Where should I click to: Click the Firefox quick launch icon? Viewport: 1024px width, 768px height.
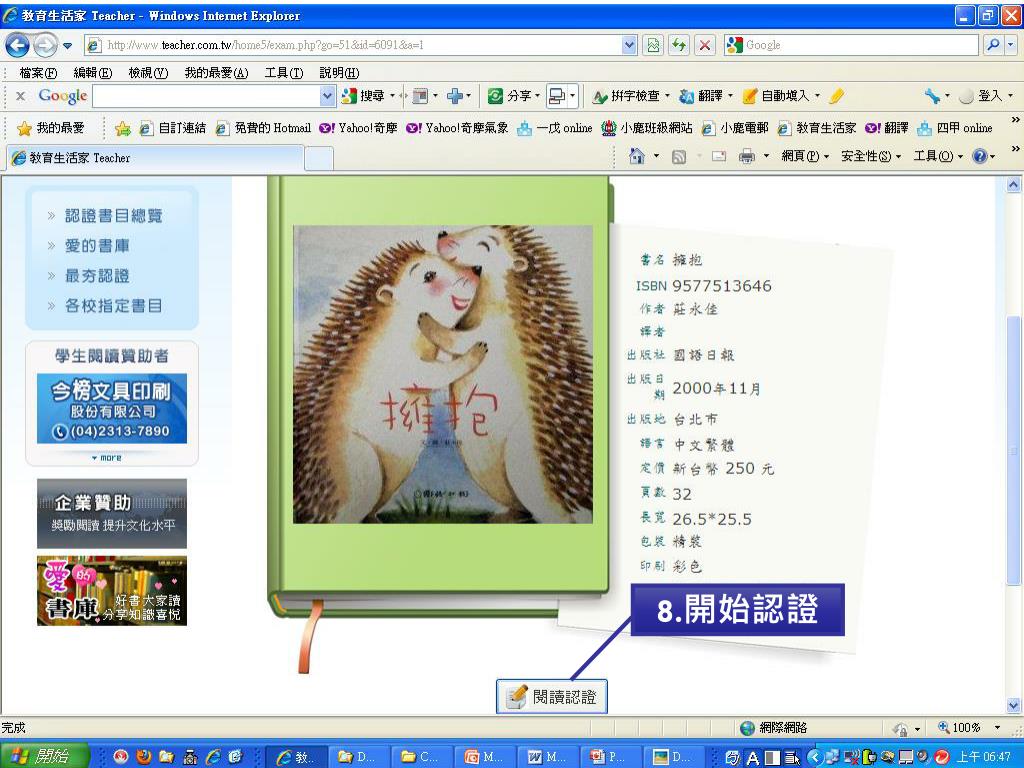click(x=144, y=756)
